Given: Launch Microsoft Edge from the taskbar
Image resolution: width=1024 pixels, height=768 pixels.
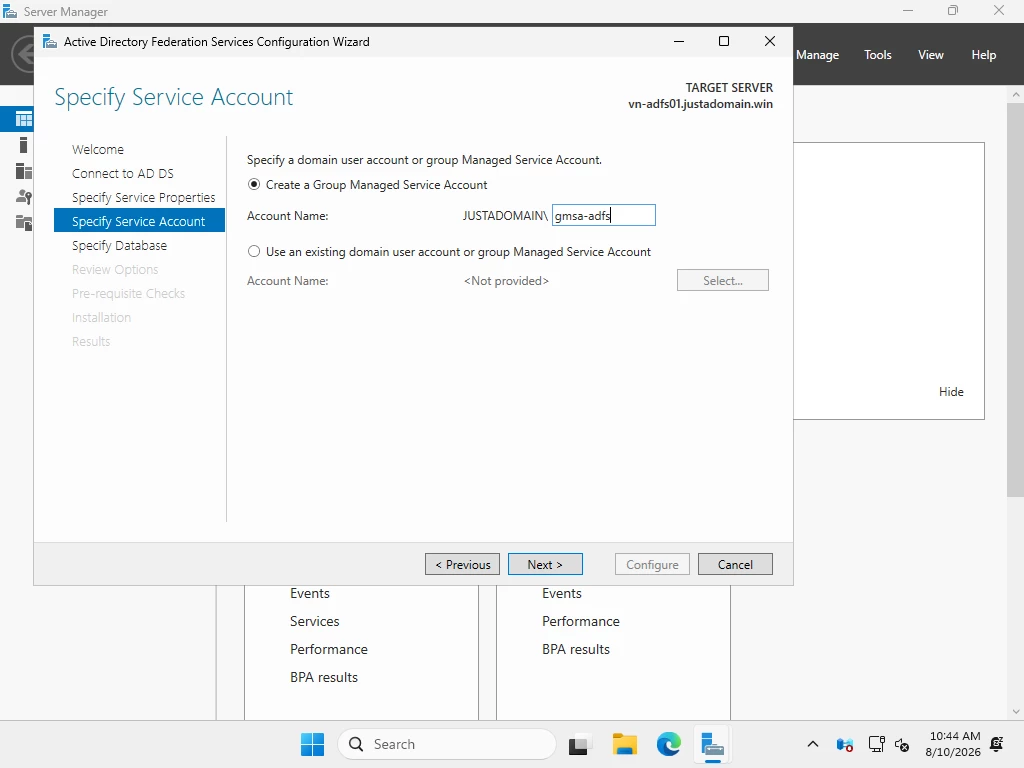Looking at the screenshot, I should click(669, 744).
